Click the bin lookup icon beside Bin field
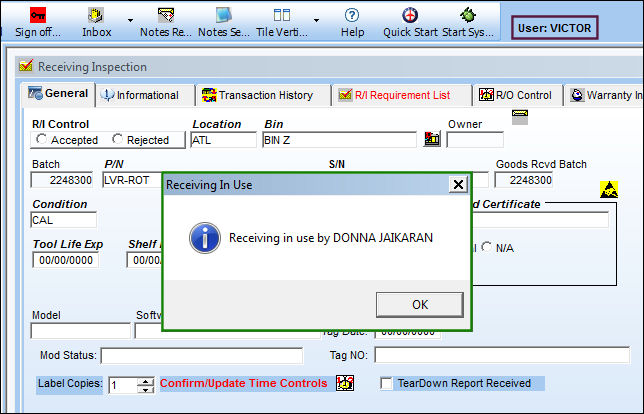 click(x=432, y=139)
